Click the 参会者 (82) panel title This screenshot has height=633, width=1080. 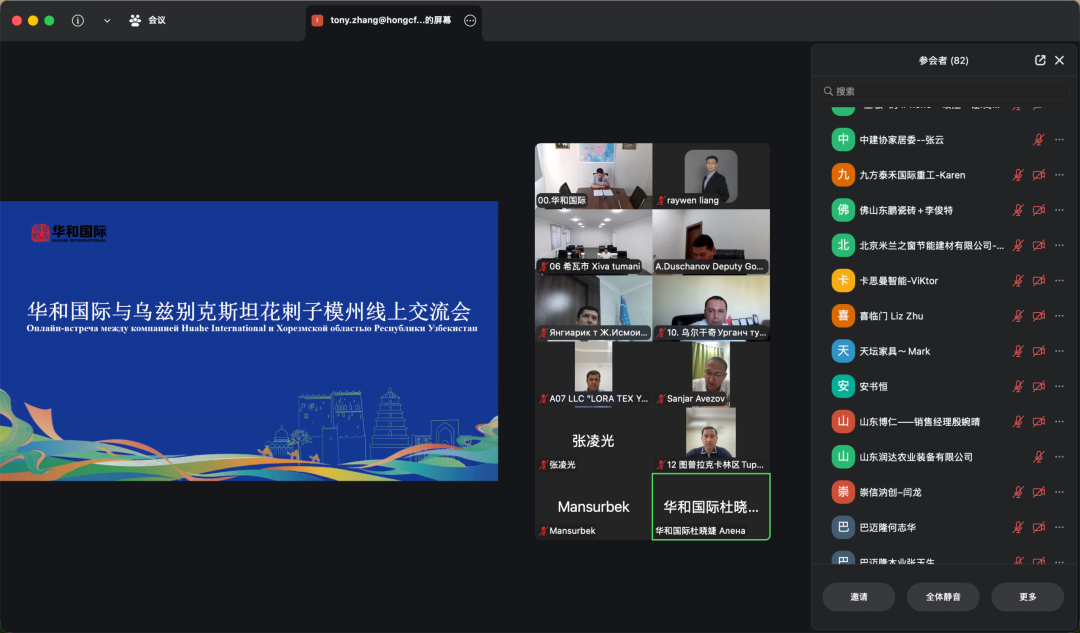(x=943, y=61)
